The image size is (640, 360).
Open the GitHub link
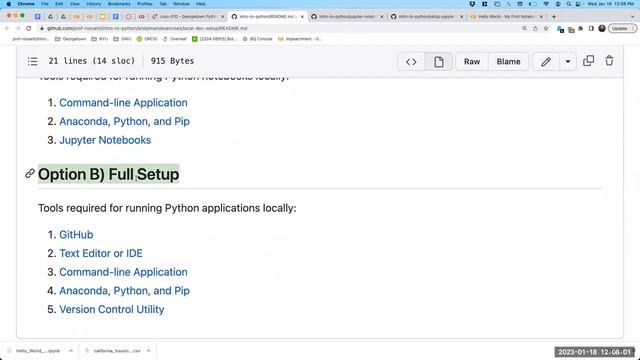(76, 235)
